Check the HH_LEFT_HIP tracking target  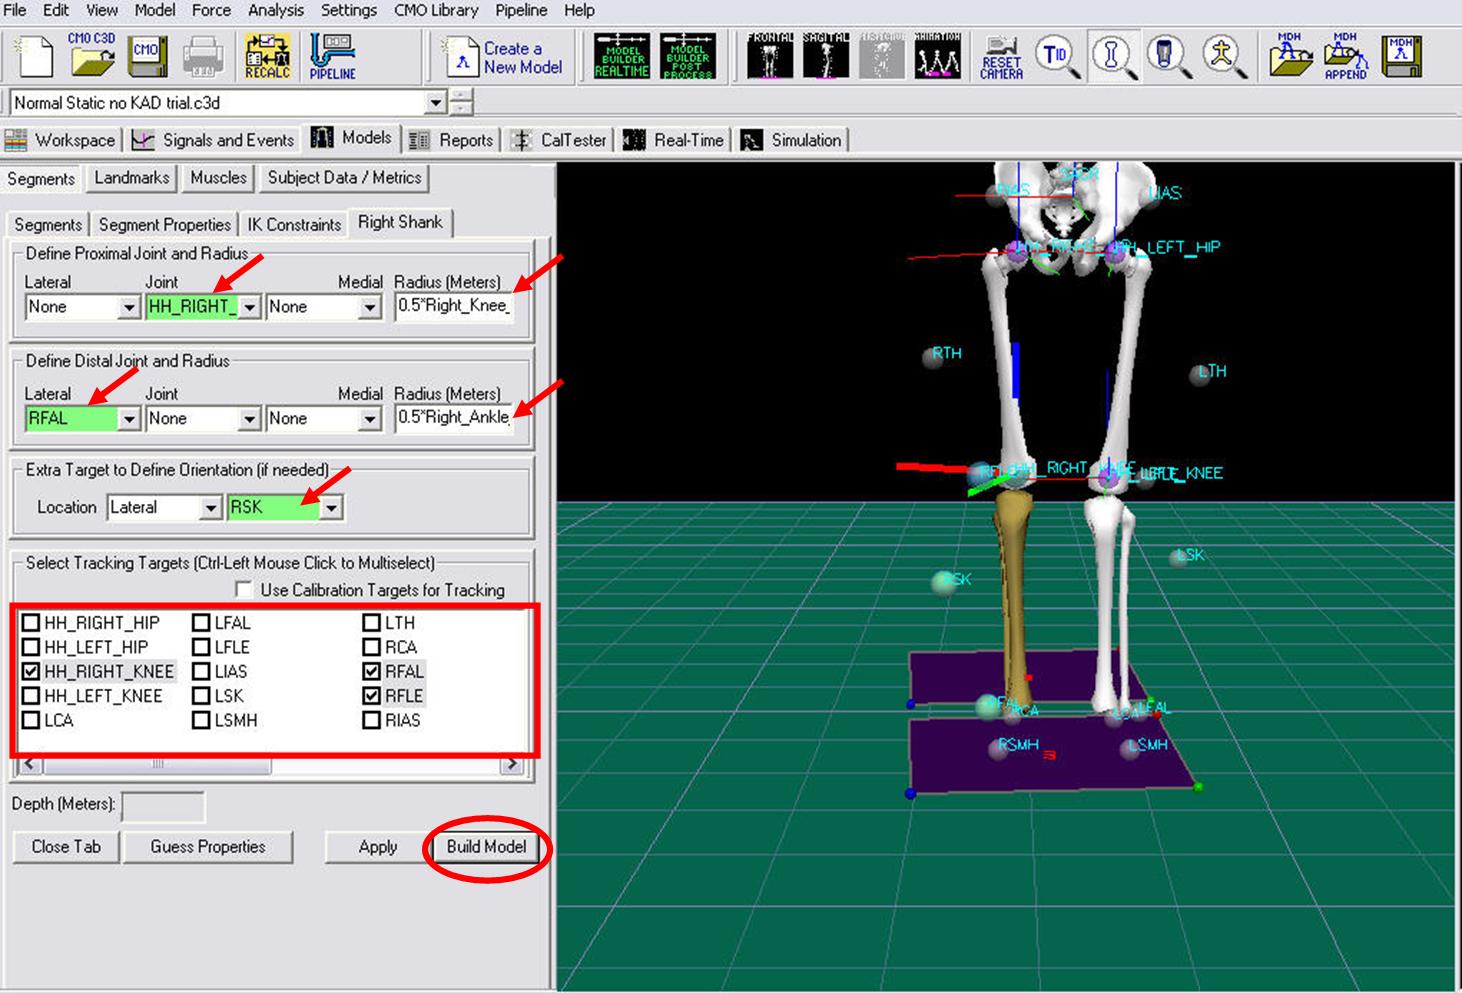[x=31, y=647]
